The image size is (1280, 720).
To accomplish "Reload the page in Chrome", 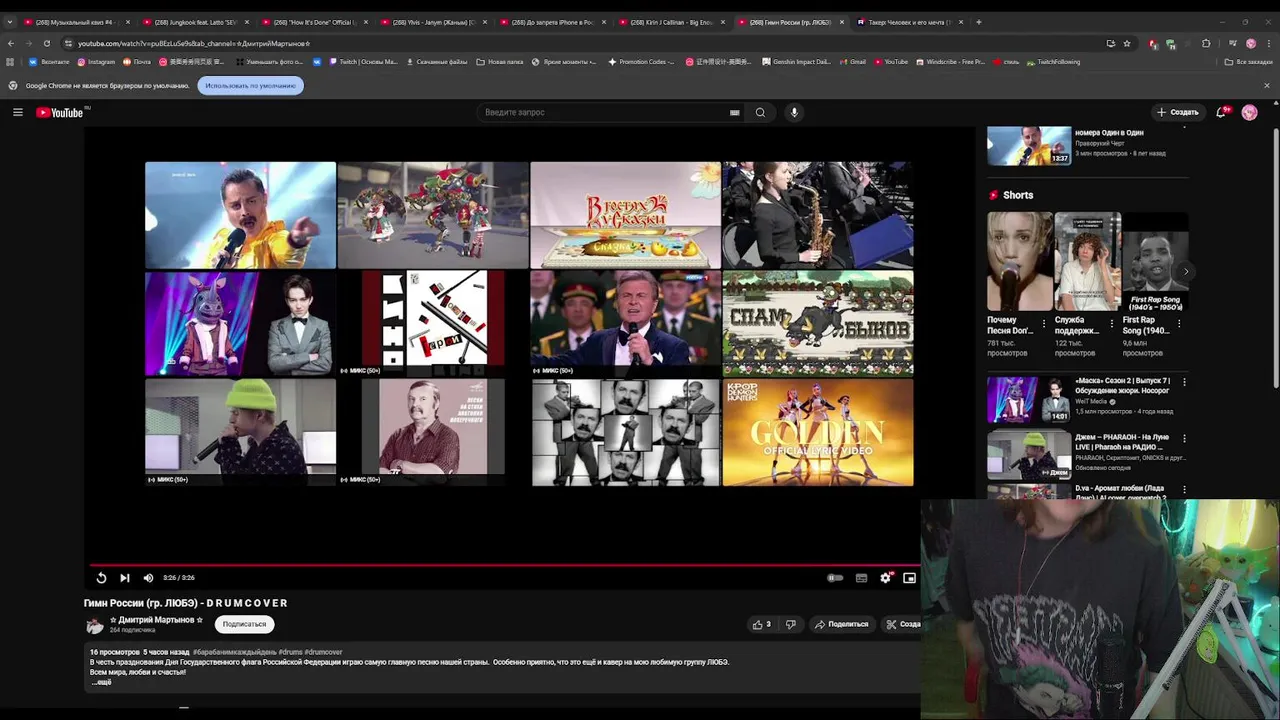I will 46,43.
